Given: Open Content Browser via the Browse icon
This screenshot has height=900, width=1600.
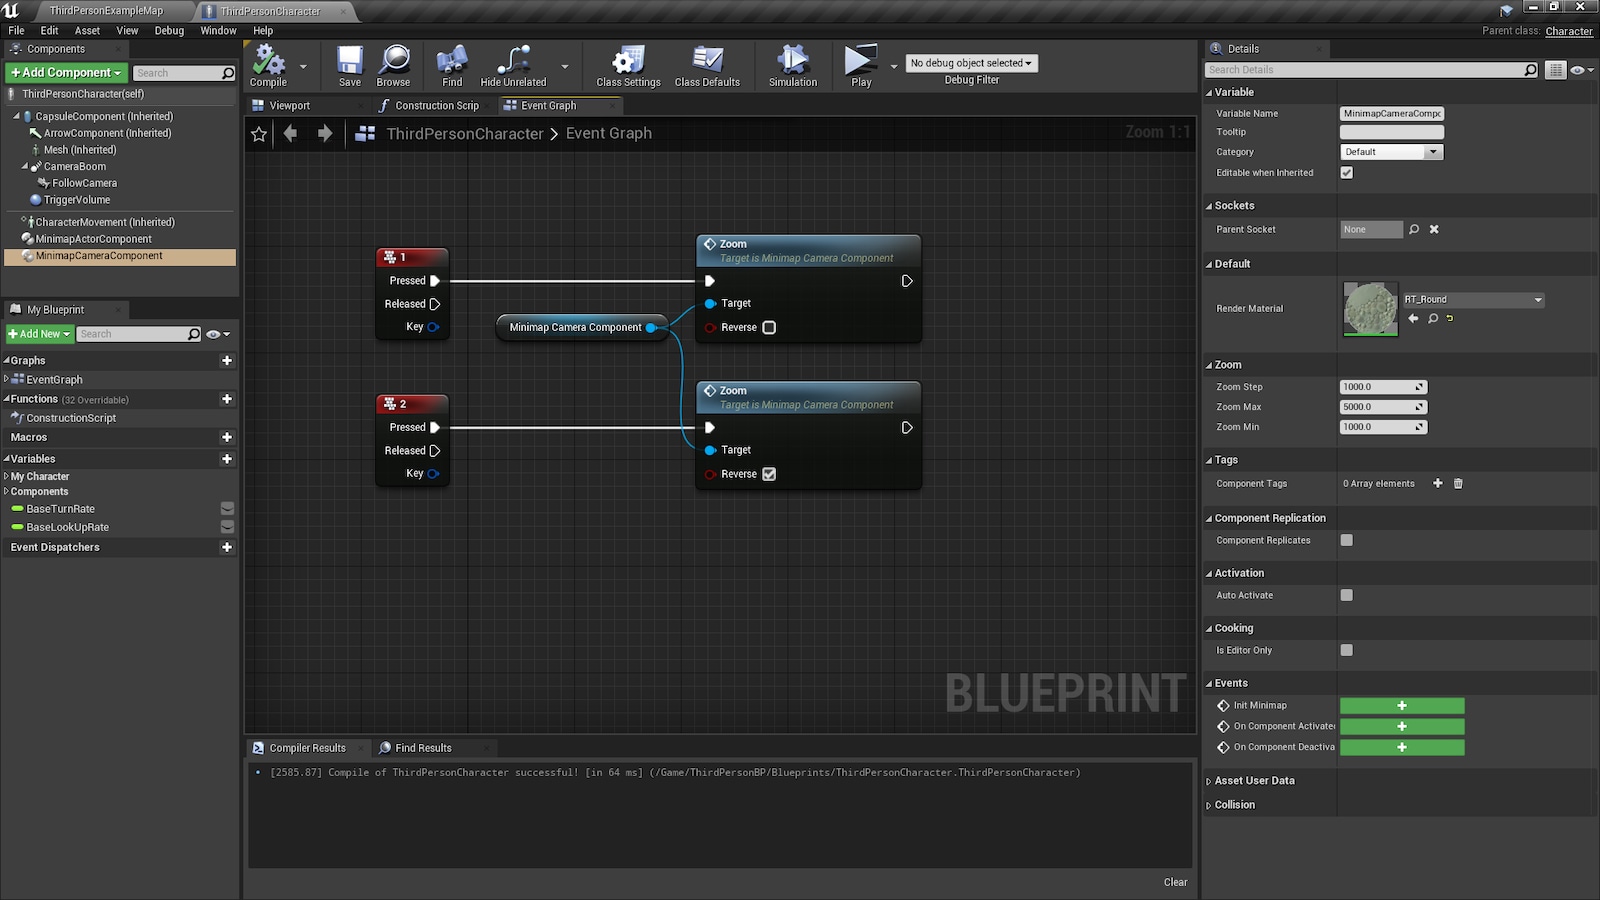Looking at the screenshot, I should [x=393, y=62].
